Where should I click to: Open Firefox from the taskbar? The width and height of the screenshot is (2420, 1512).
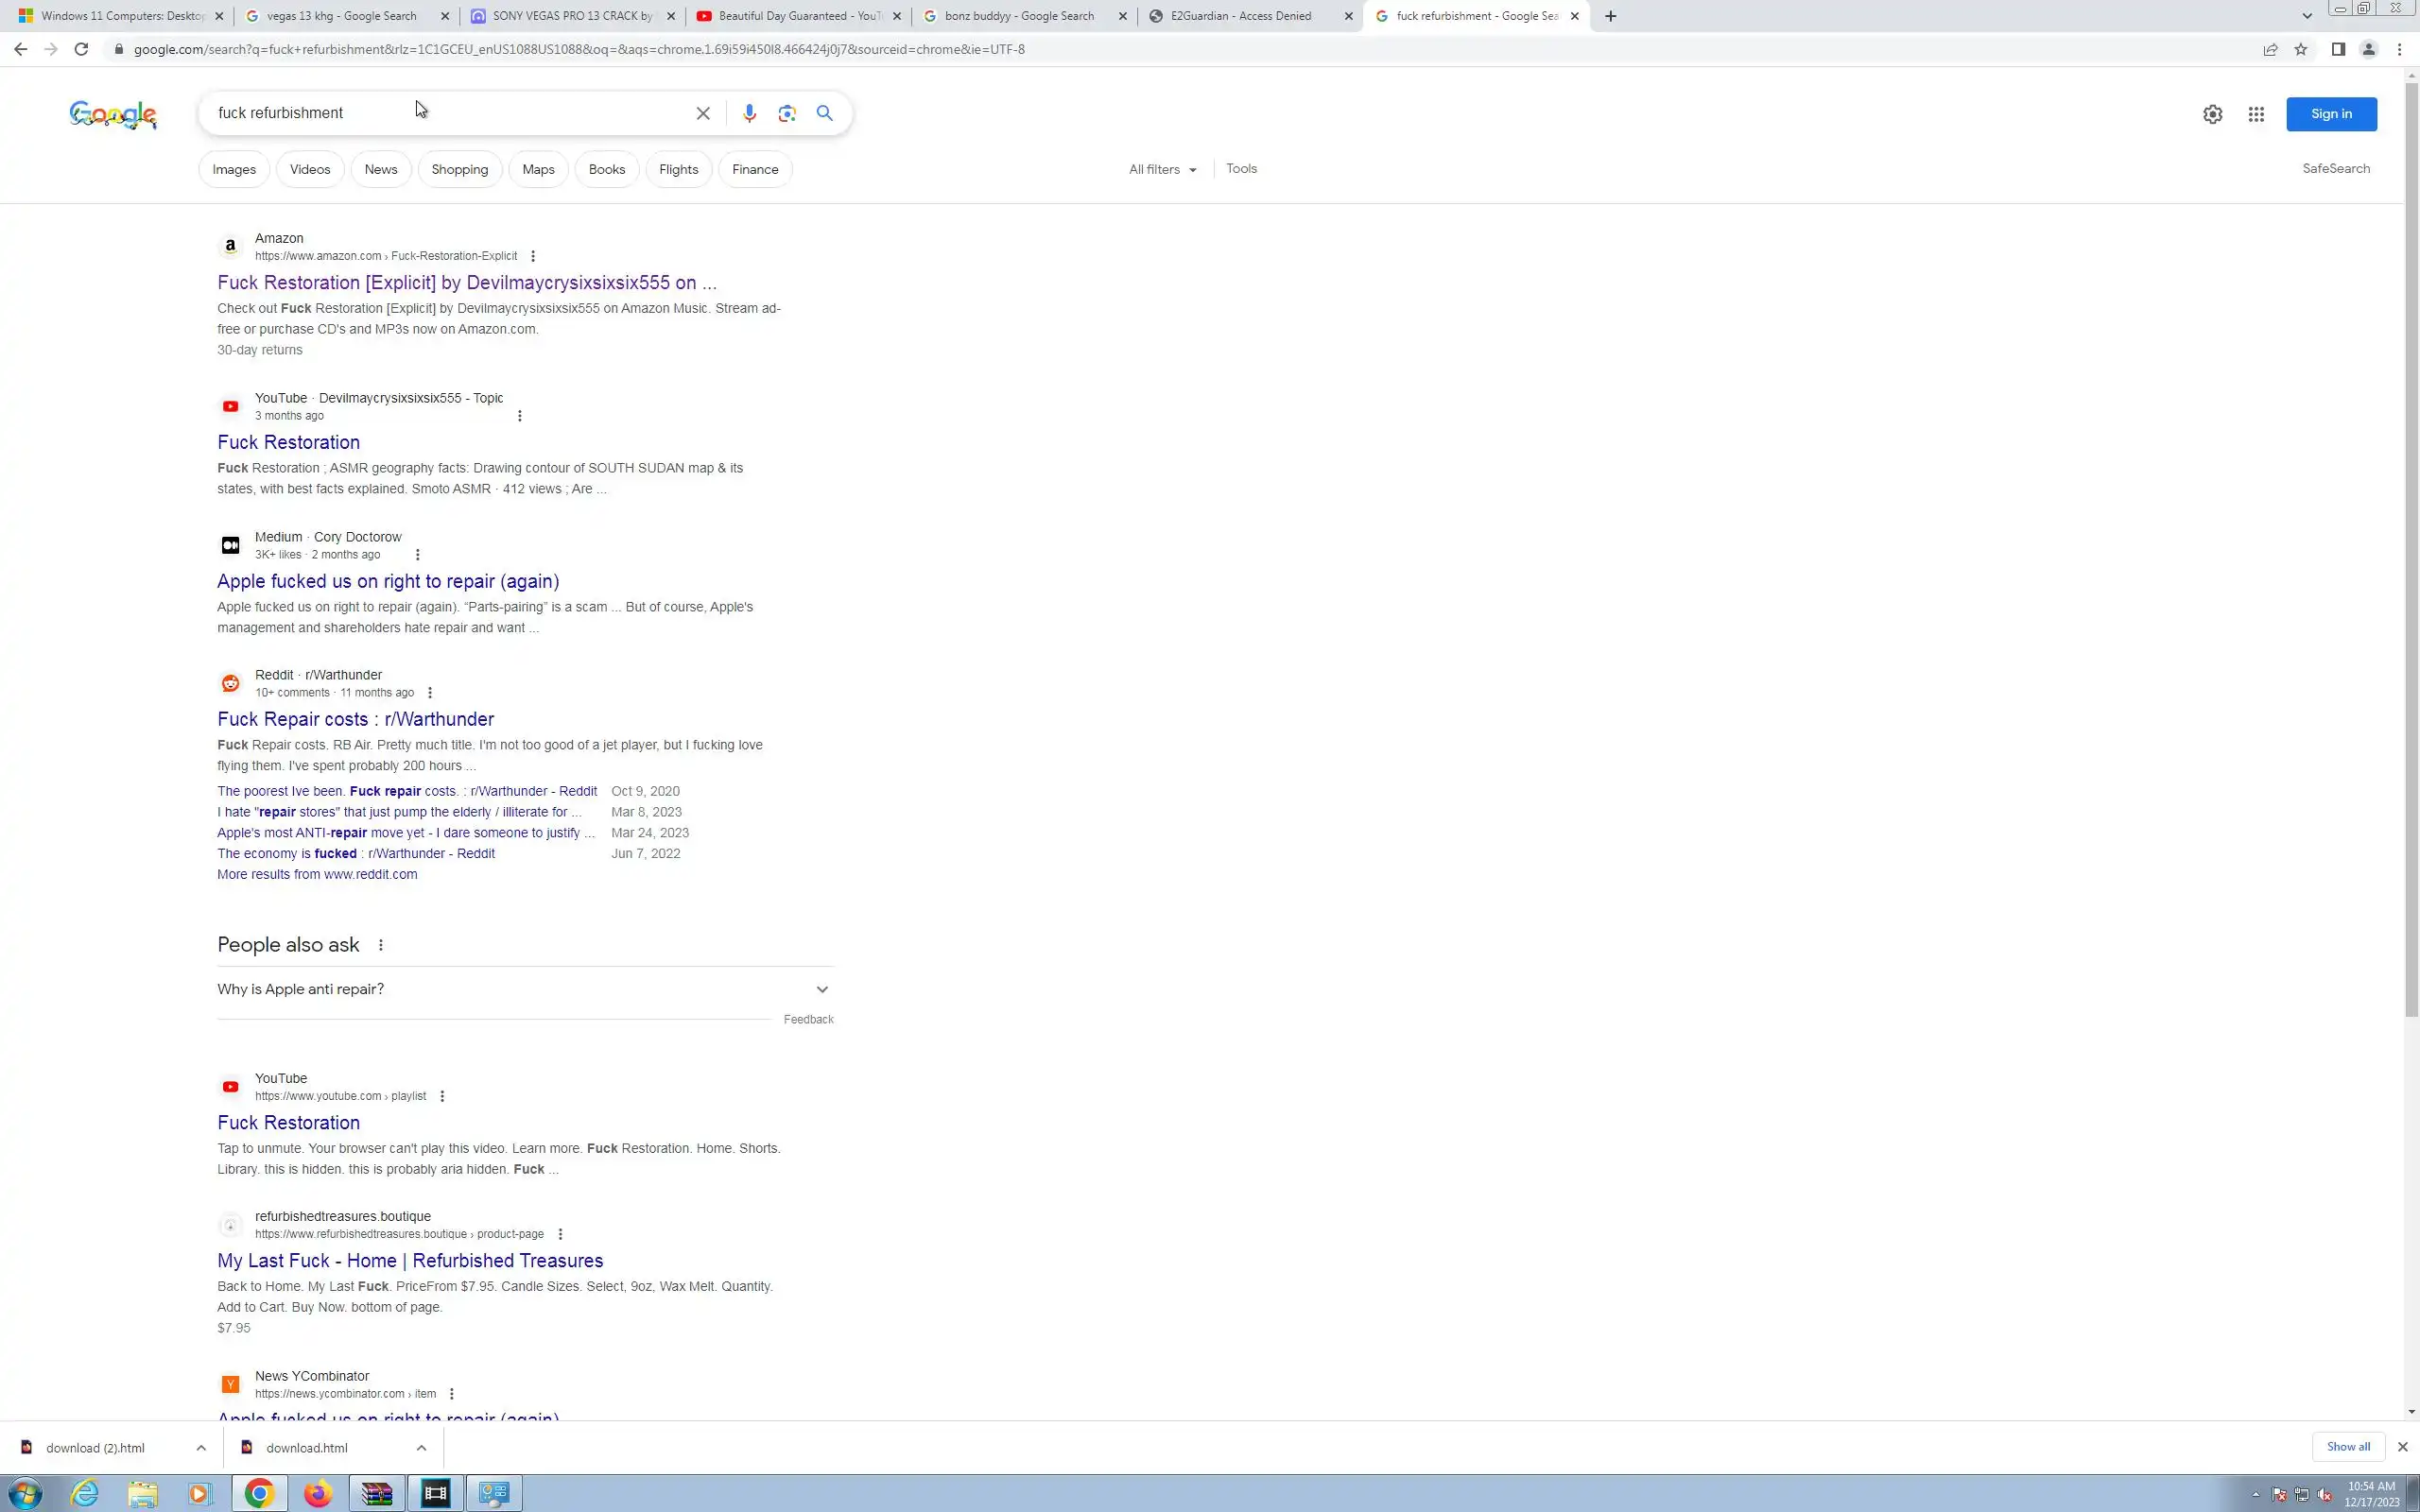pyautogui.click(x=318, y=1493)
